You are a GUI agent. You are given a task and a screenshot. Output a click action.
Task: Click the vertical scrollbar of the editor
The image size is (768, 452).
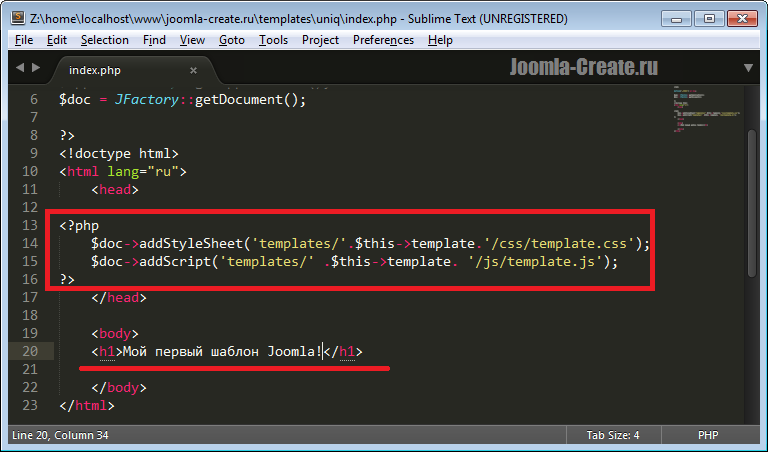click(750, 250)
